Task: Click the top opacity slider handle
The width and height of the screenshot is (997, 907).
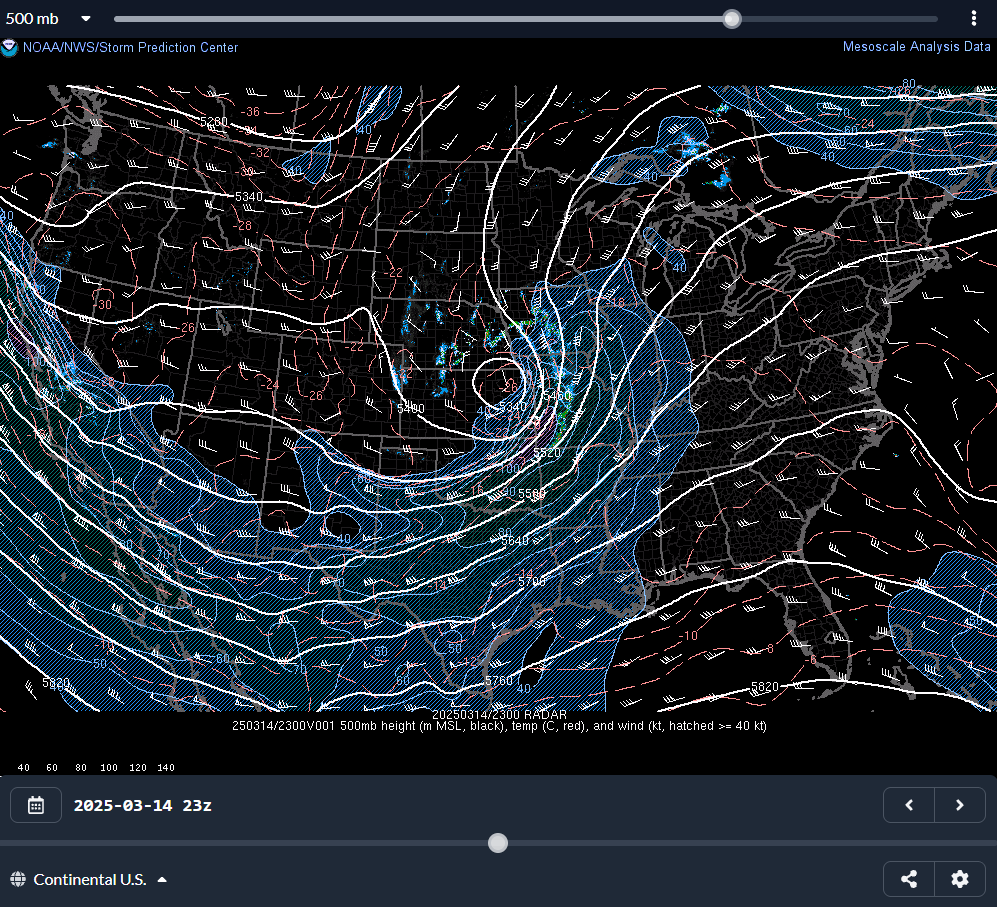Action: [x=732, y=19]
